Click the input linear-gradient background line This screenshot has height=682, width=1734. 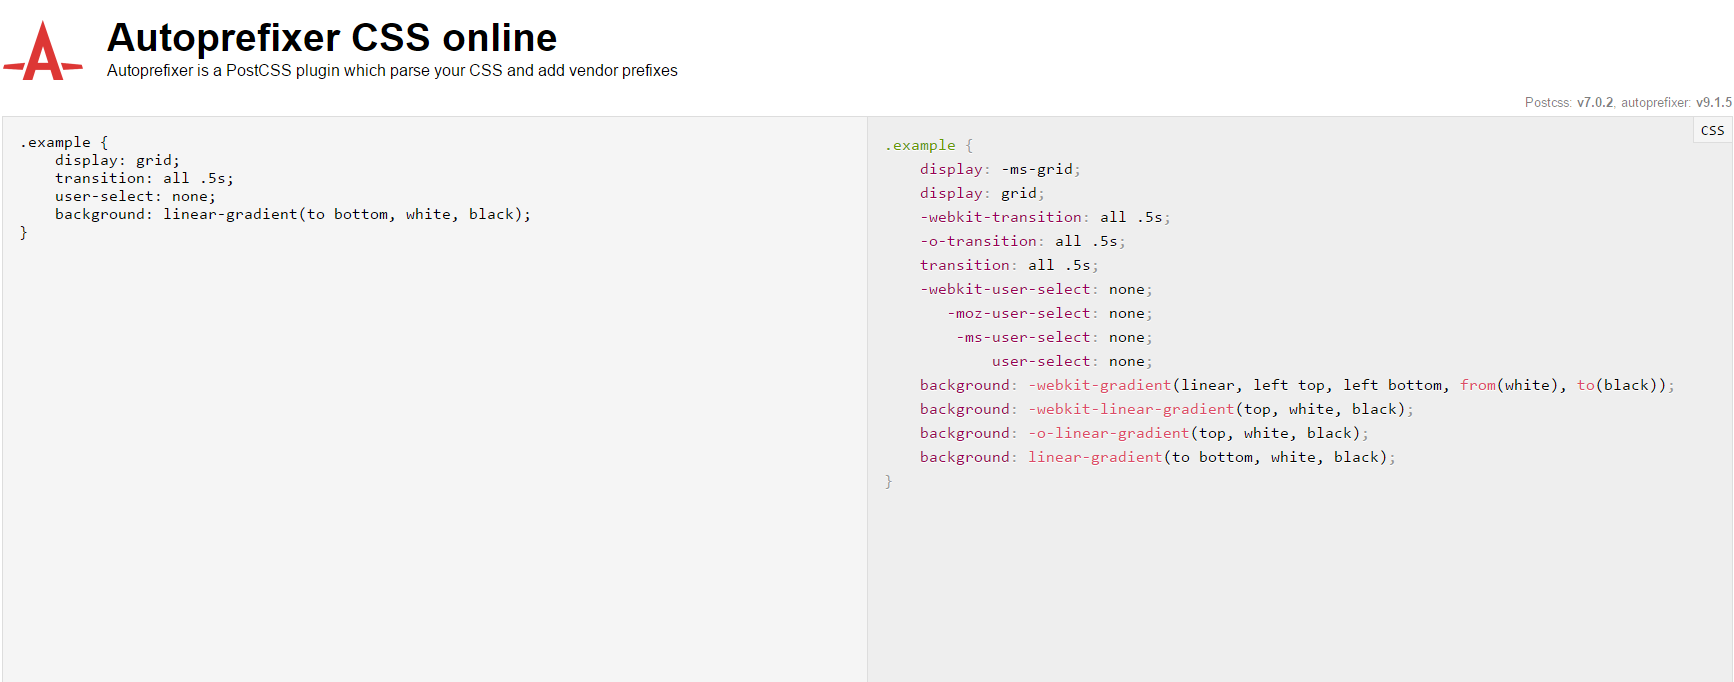[x=292, y=214]
